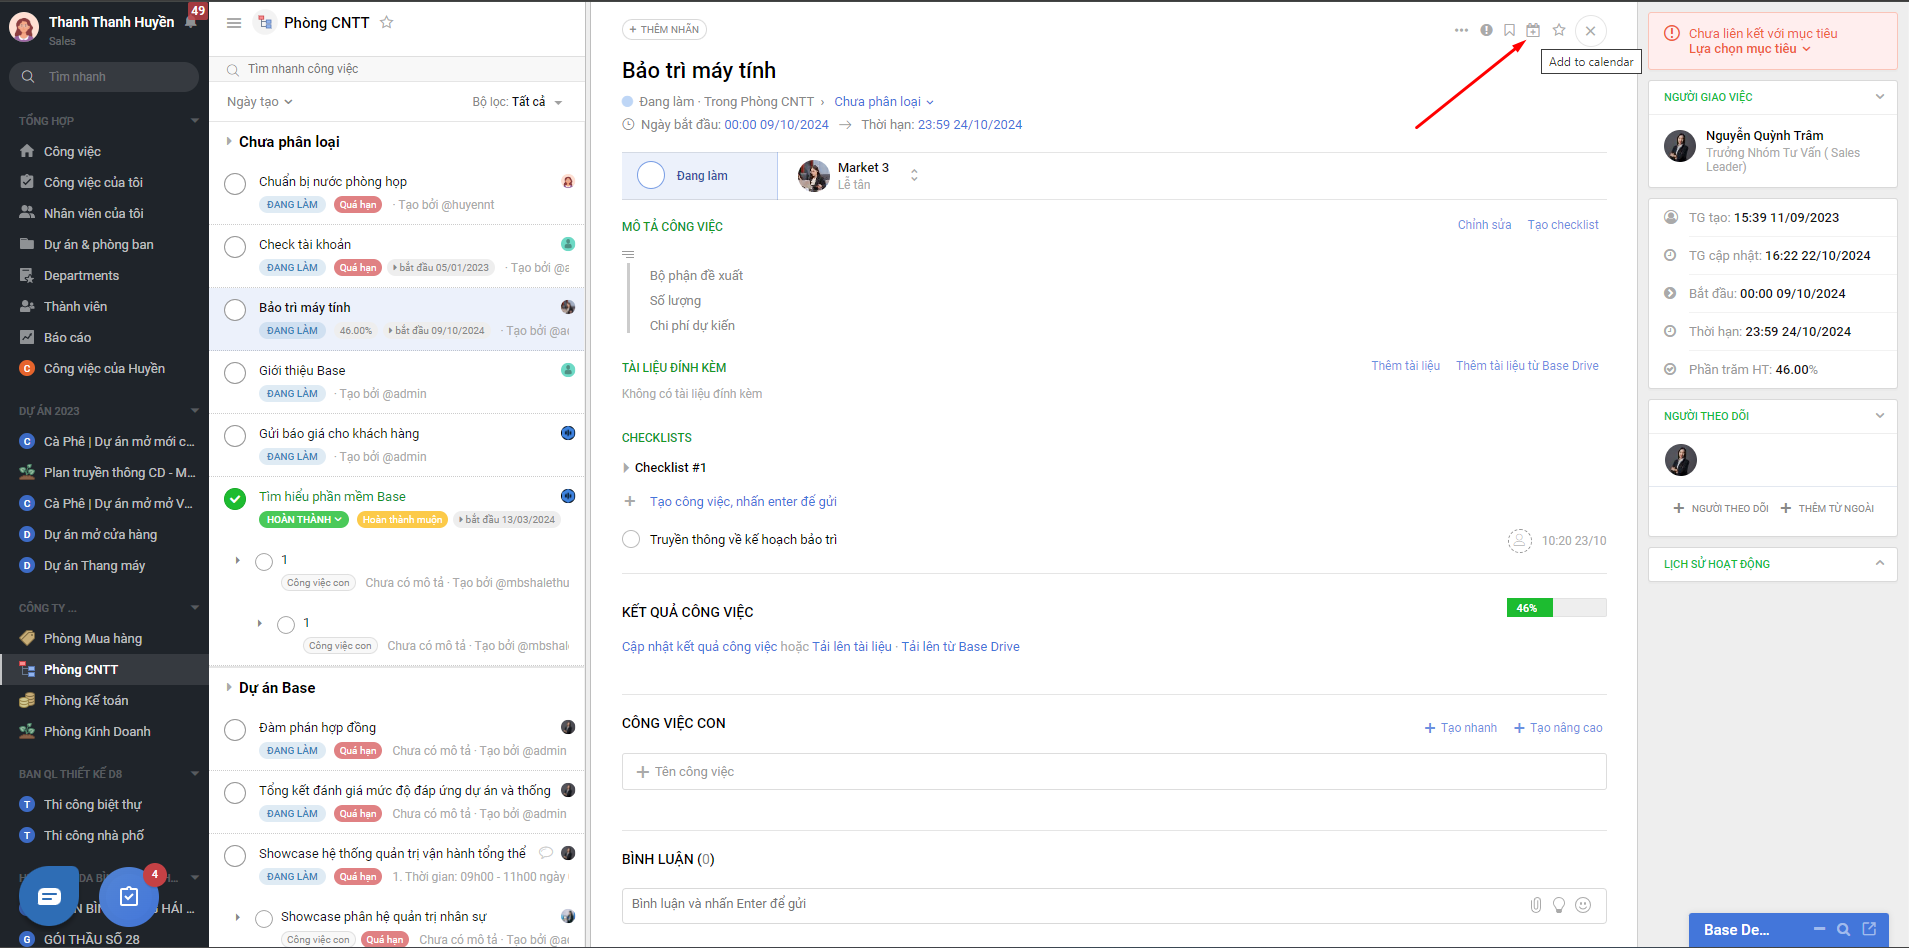Click Thanh Thanh Huyền profile avatar
This screenshot has width=1909, height=948.
click(x=24, y=27)
